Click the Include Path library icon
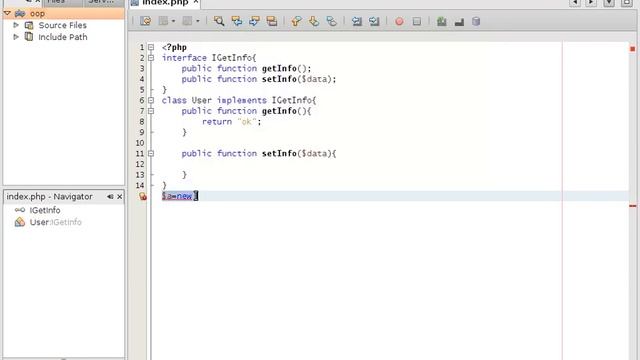640x360 pixels. (29, 37)
